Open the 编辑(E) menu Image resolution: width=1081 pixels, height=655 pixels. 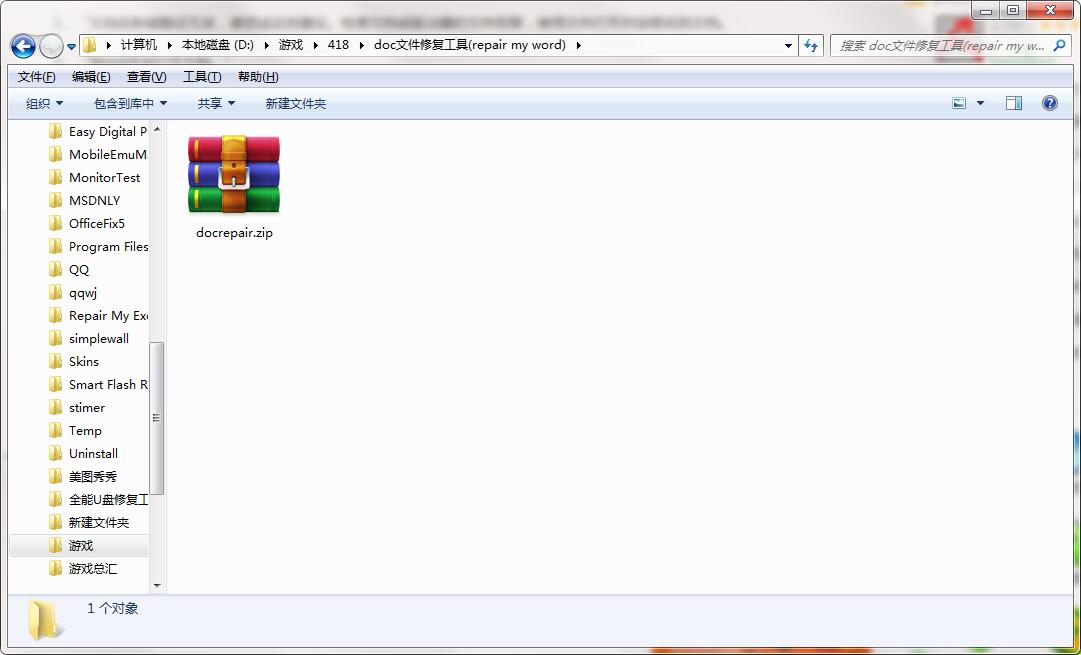(91, 77)
